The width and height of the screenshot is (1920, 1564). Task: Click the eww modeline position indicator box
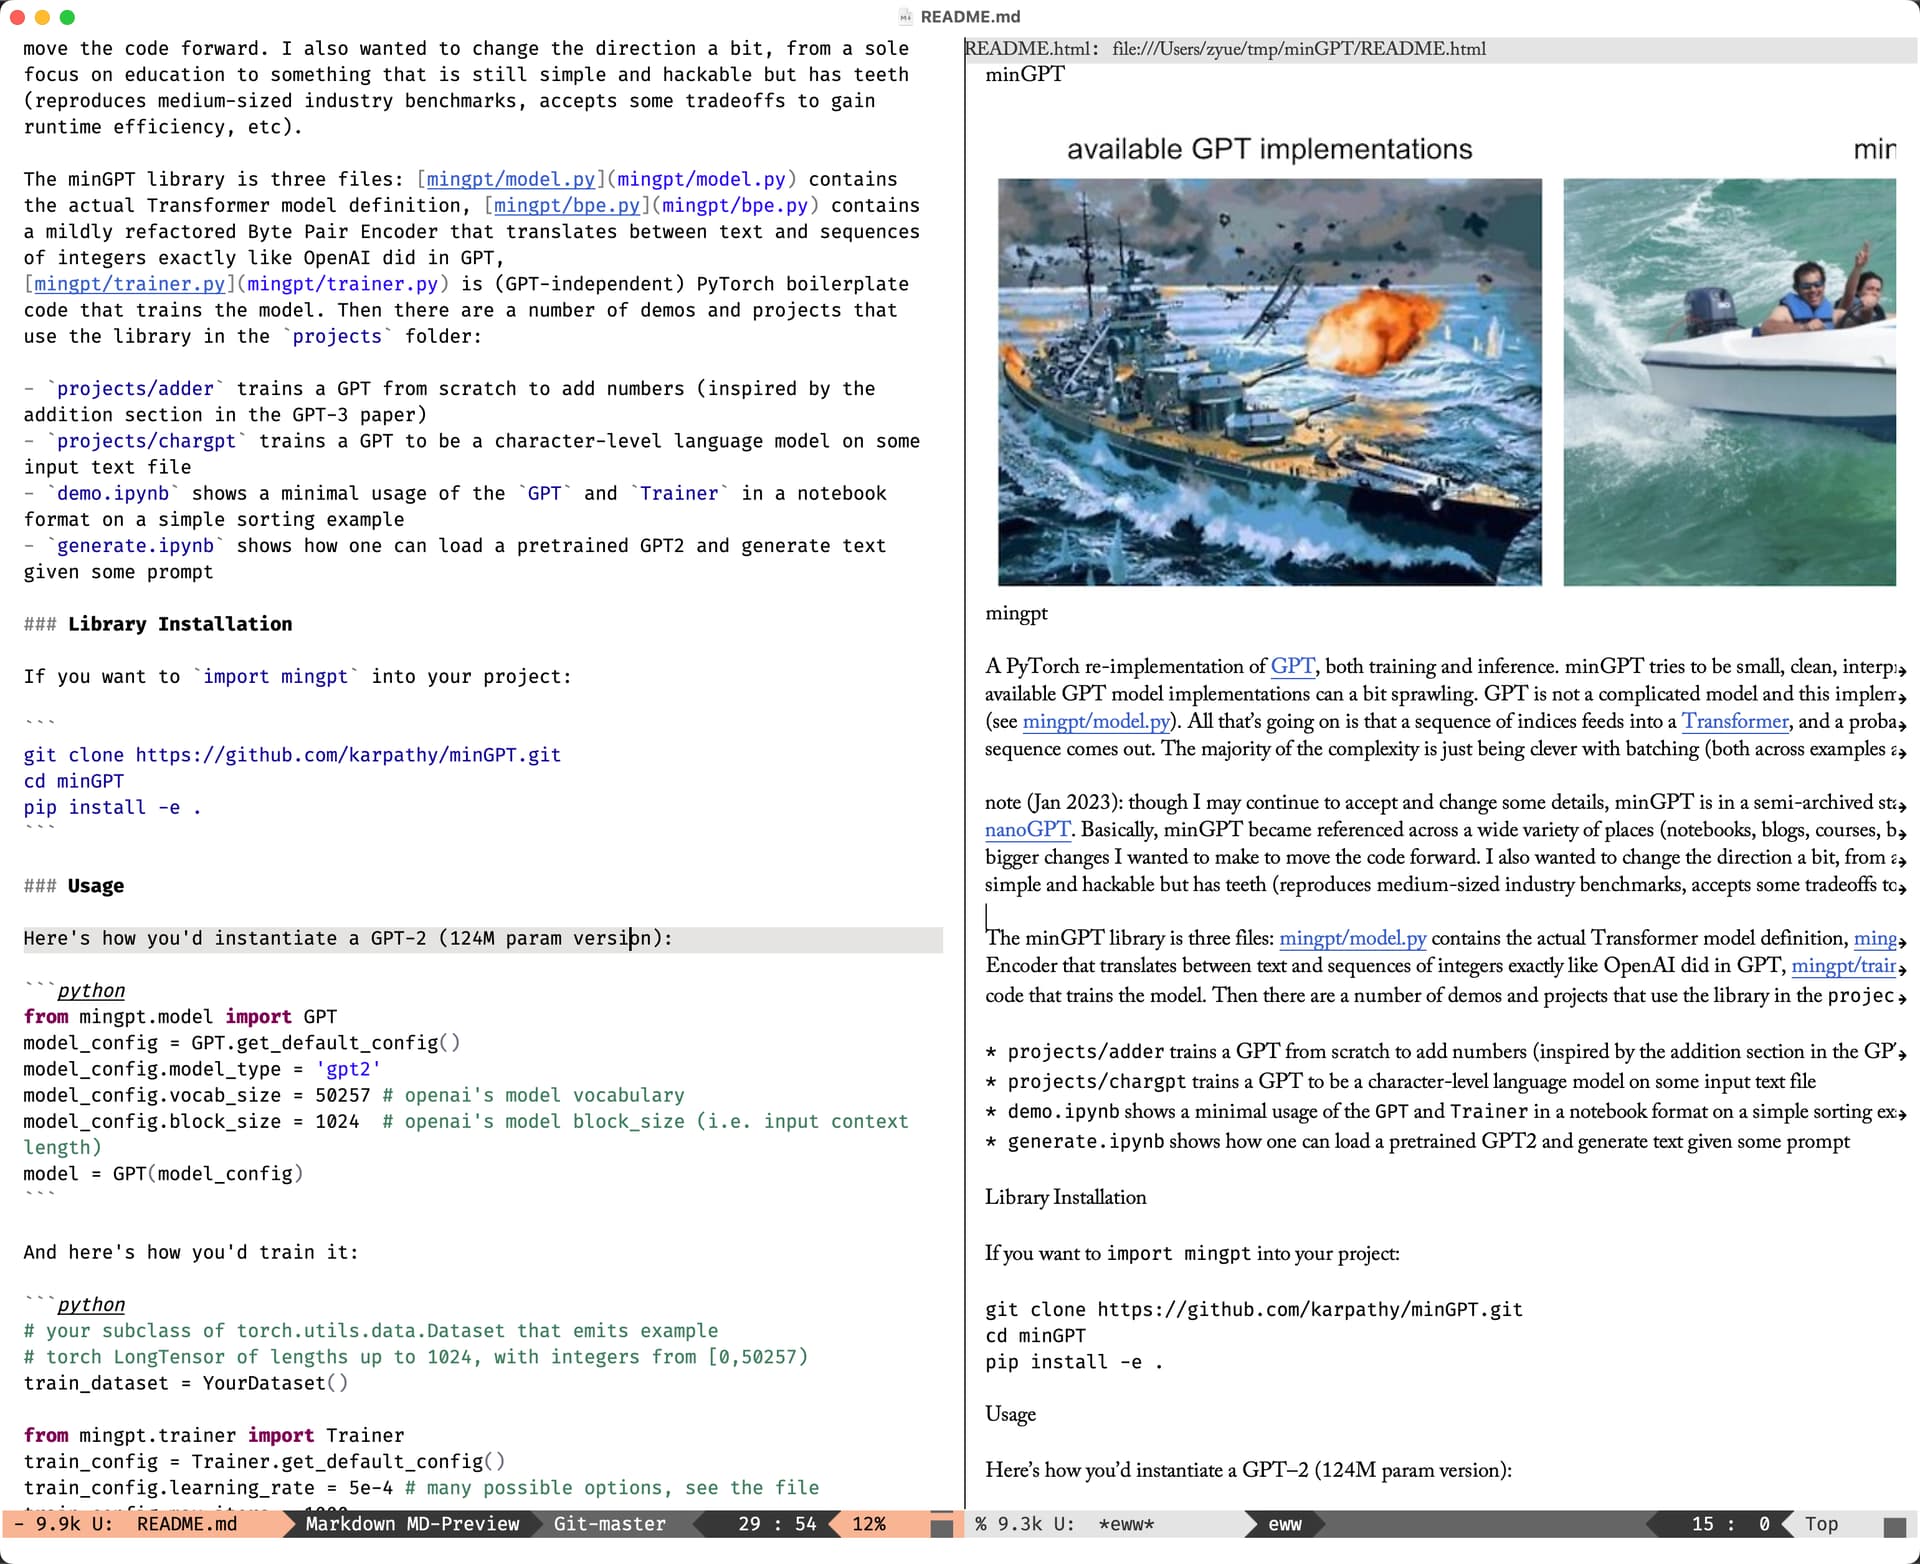click(1894, 1527)
